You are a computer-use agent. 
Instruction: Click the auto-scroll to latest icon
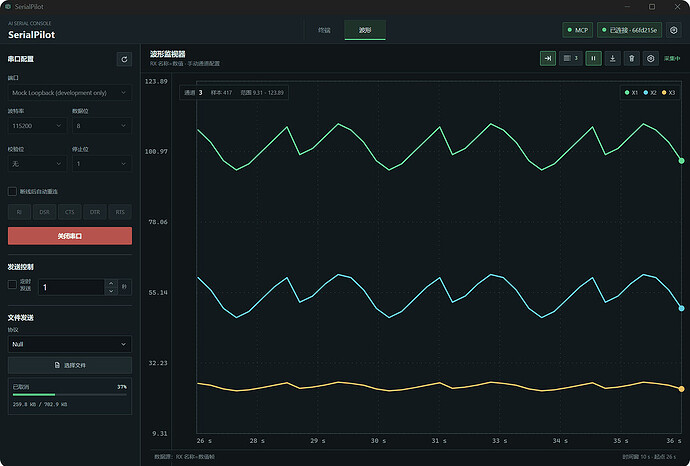tap(548, 59)
